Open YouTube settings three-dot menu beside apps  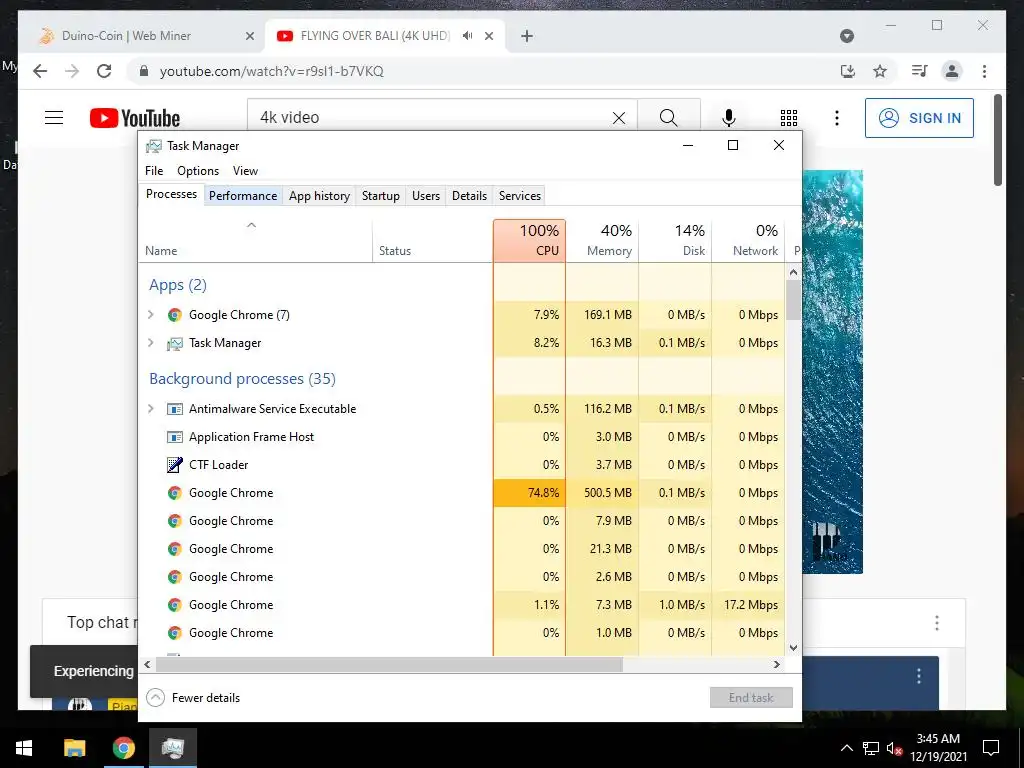coord(837,118)
